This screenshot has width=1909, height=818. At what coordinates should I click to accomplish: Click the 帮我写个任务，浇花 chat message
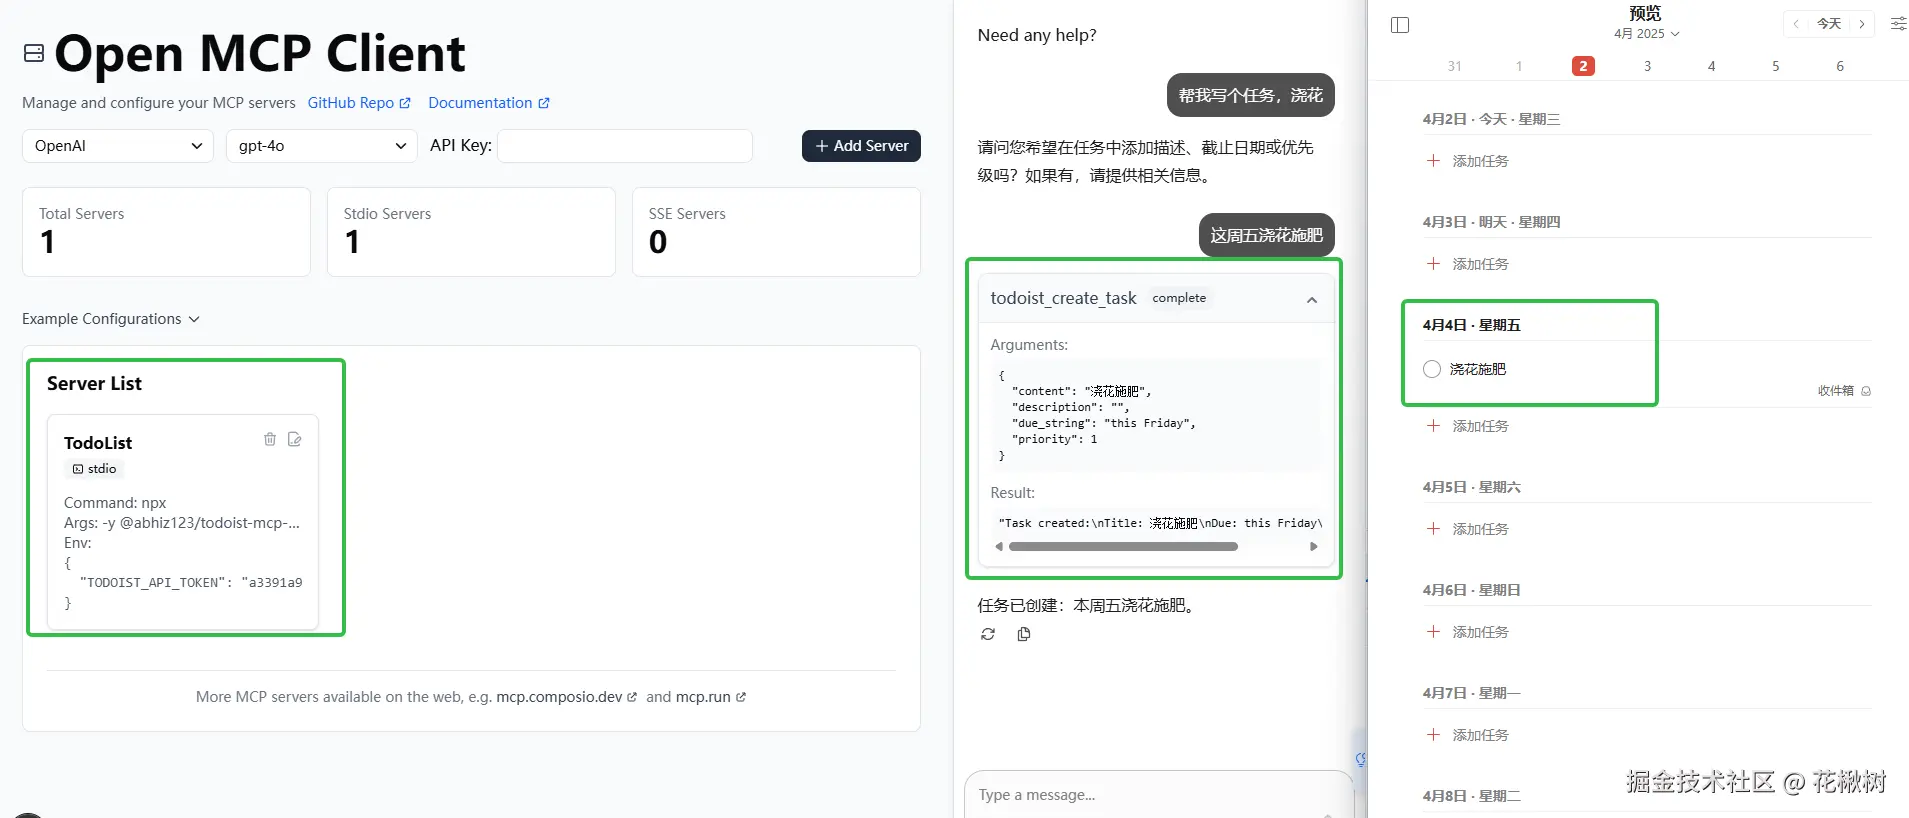coord(1250,95)
